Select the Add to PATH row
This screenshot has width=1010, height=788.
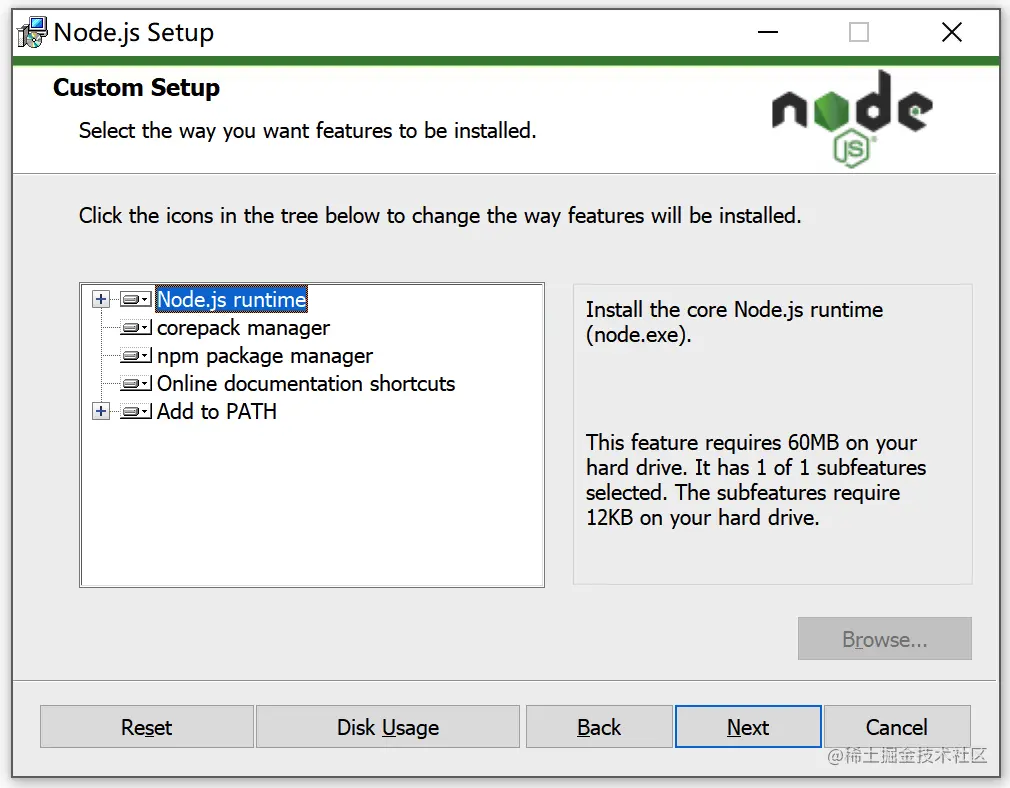tap(217, 412)
